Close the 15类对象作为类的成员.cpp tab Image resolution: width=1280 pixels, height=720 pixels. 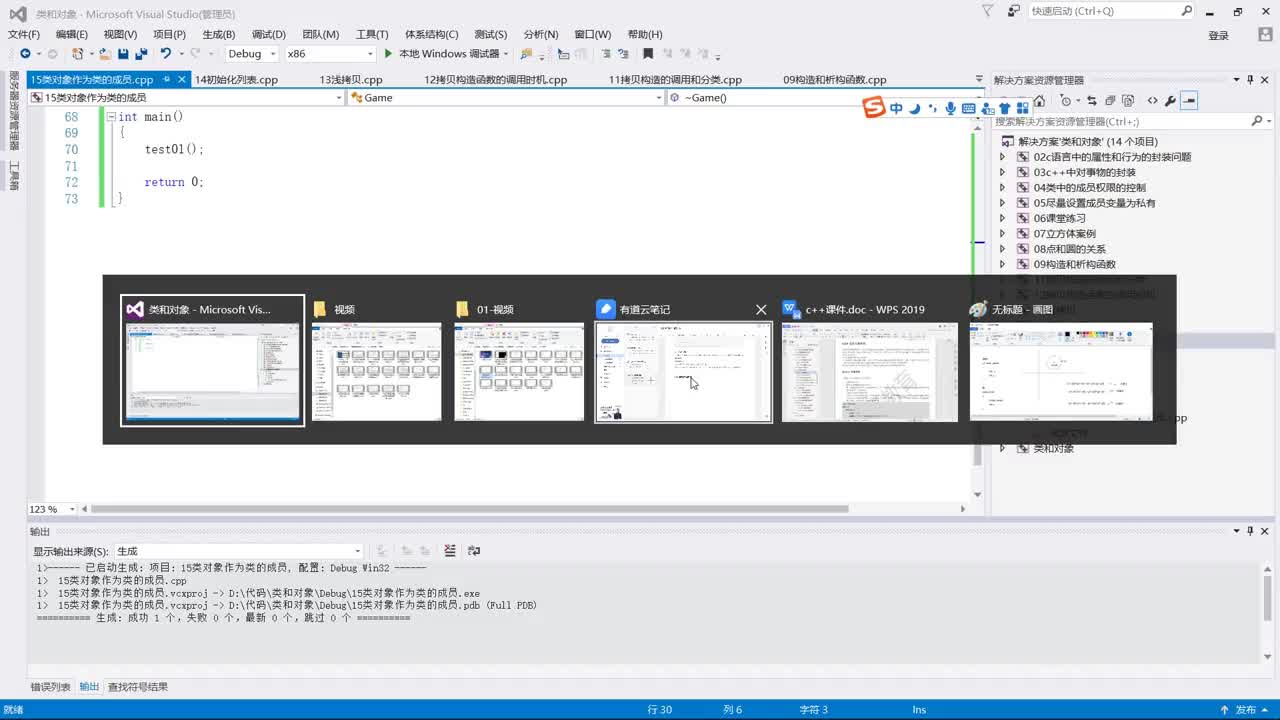click(x=182, y=79)
